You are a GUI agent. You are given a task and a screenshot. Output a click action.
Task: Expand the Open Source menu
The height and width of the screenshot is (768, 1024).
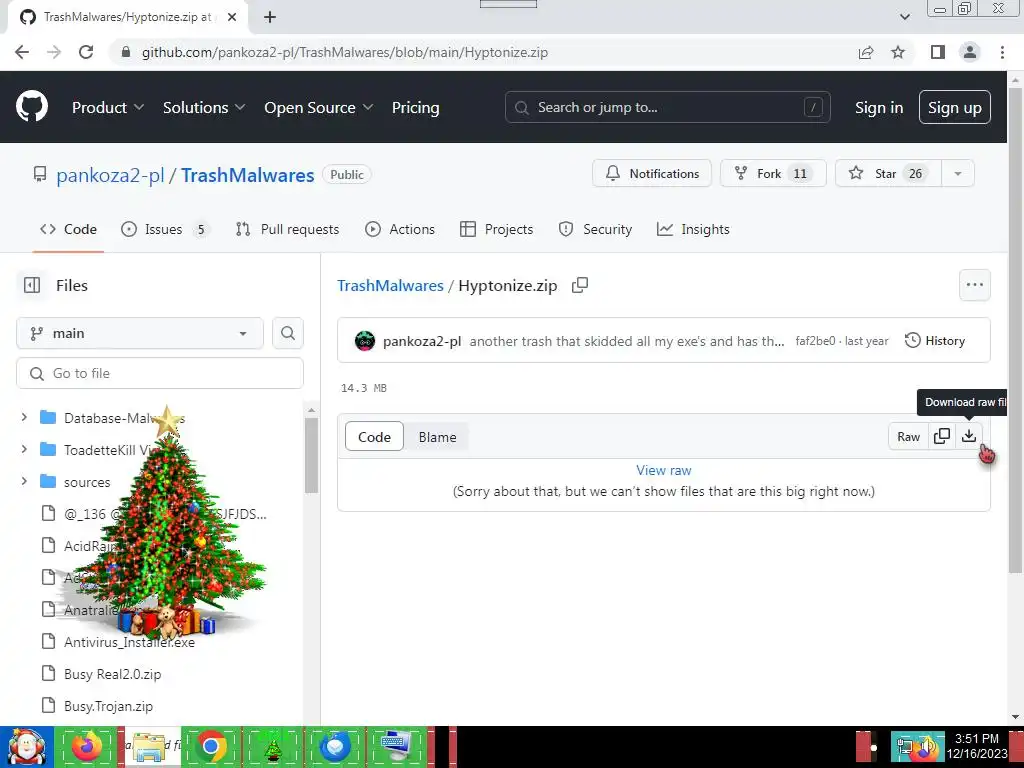click(319, 108)
